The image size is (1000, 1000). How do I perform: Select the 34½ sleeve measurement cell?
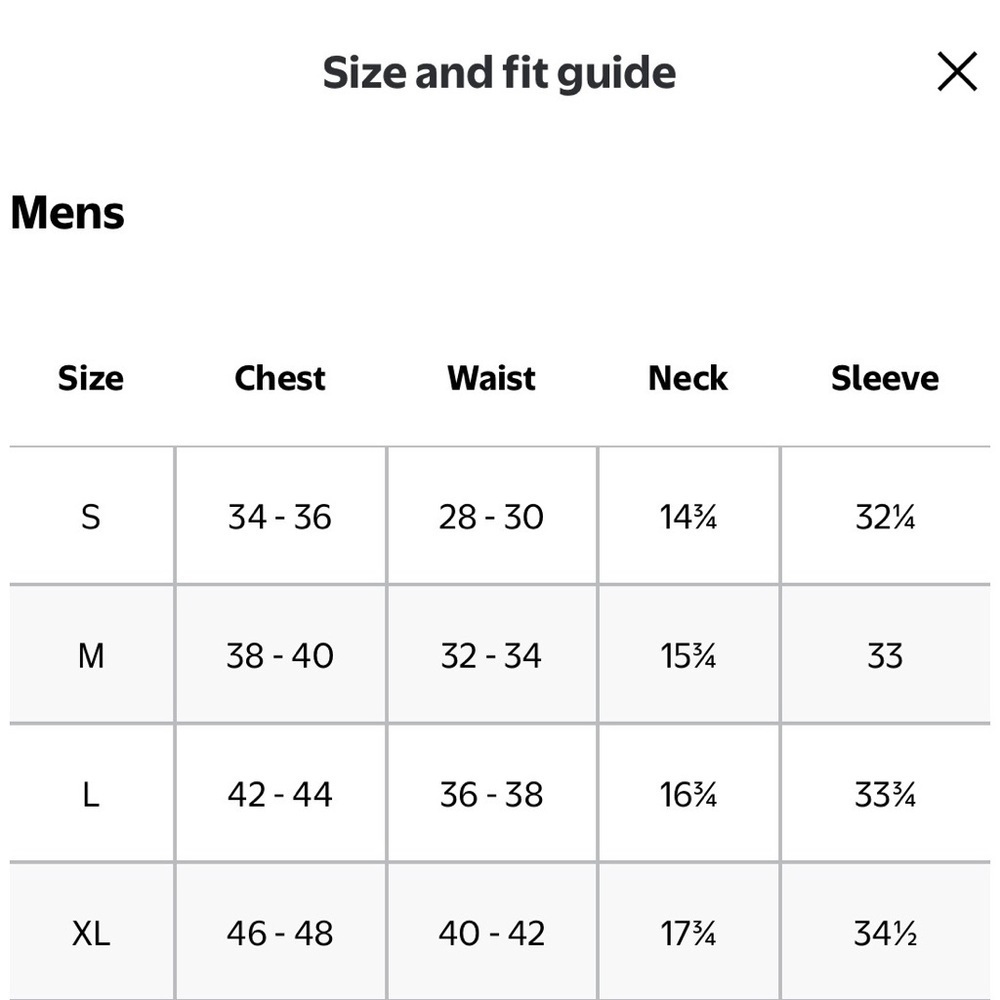click(x=885, y=934)
